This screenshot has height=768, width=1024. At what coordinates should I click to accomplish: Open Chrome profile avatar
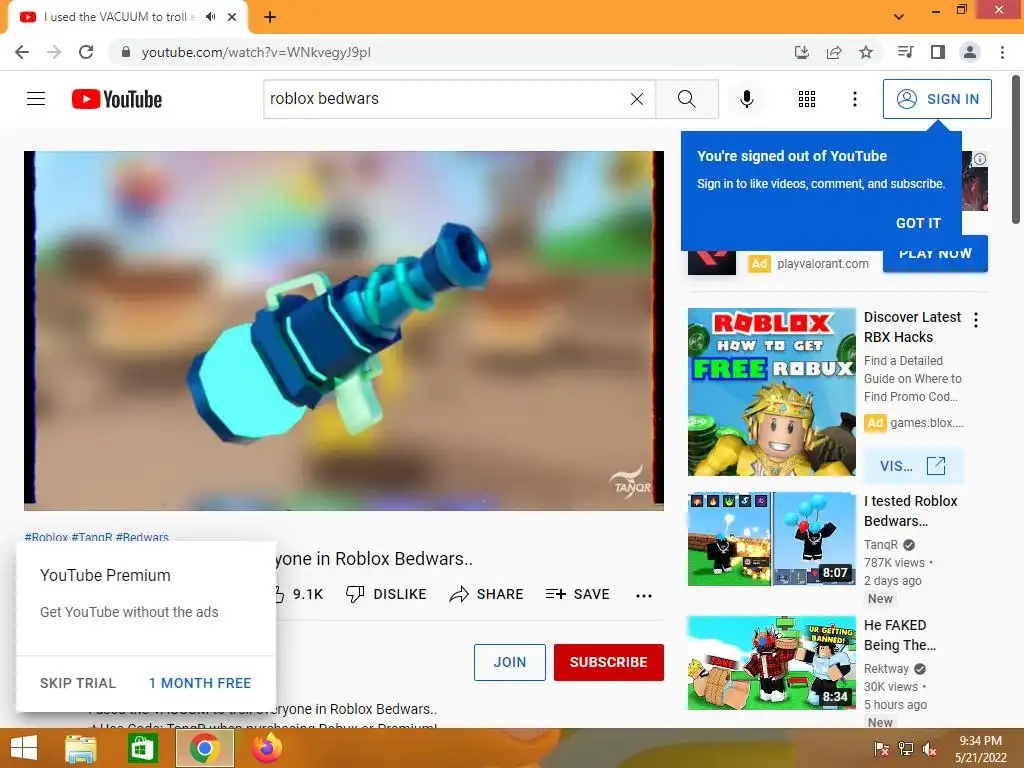970,52
